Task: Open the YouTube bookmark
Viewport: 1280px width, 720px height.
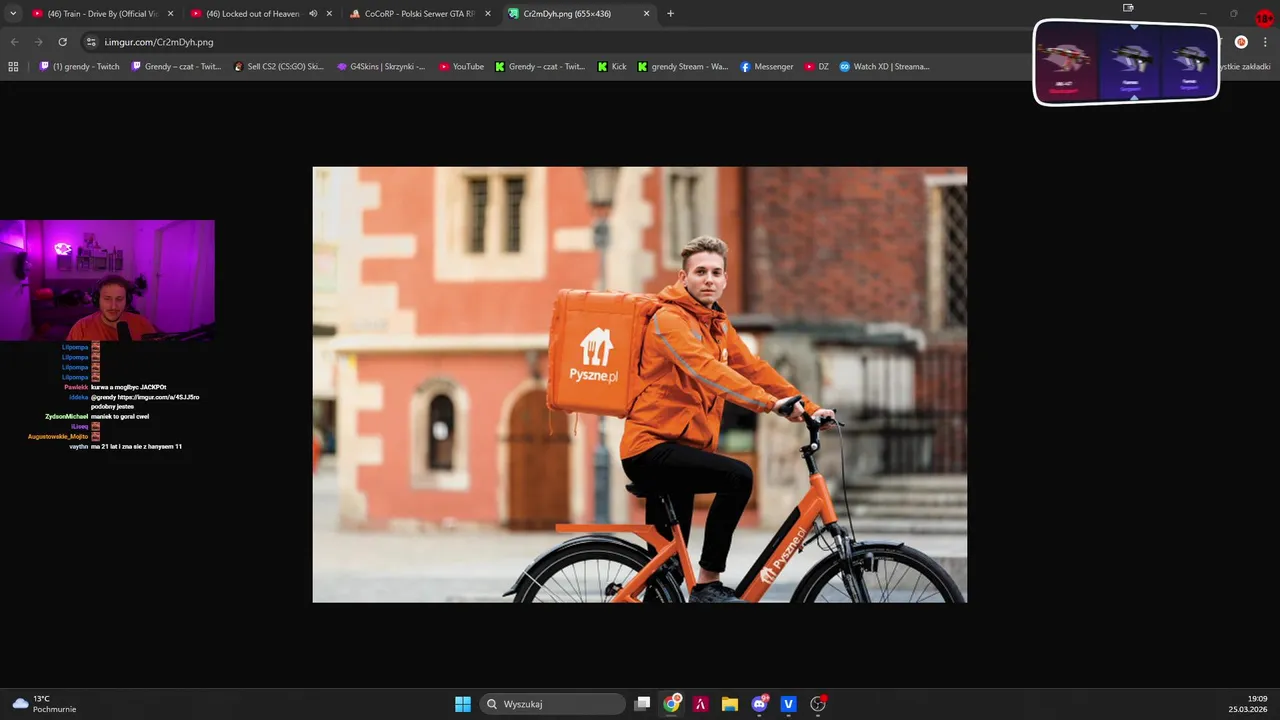Action: click(x=461, y=67)
